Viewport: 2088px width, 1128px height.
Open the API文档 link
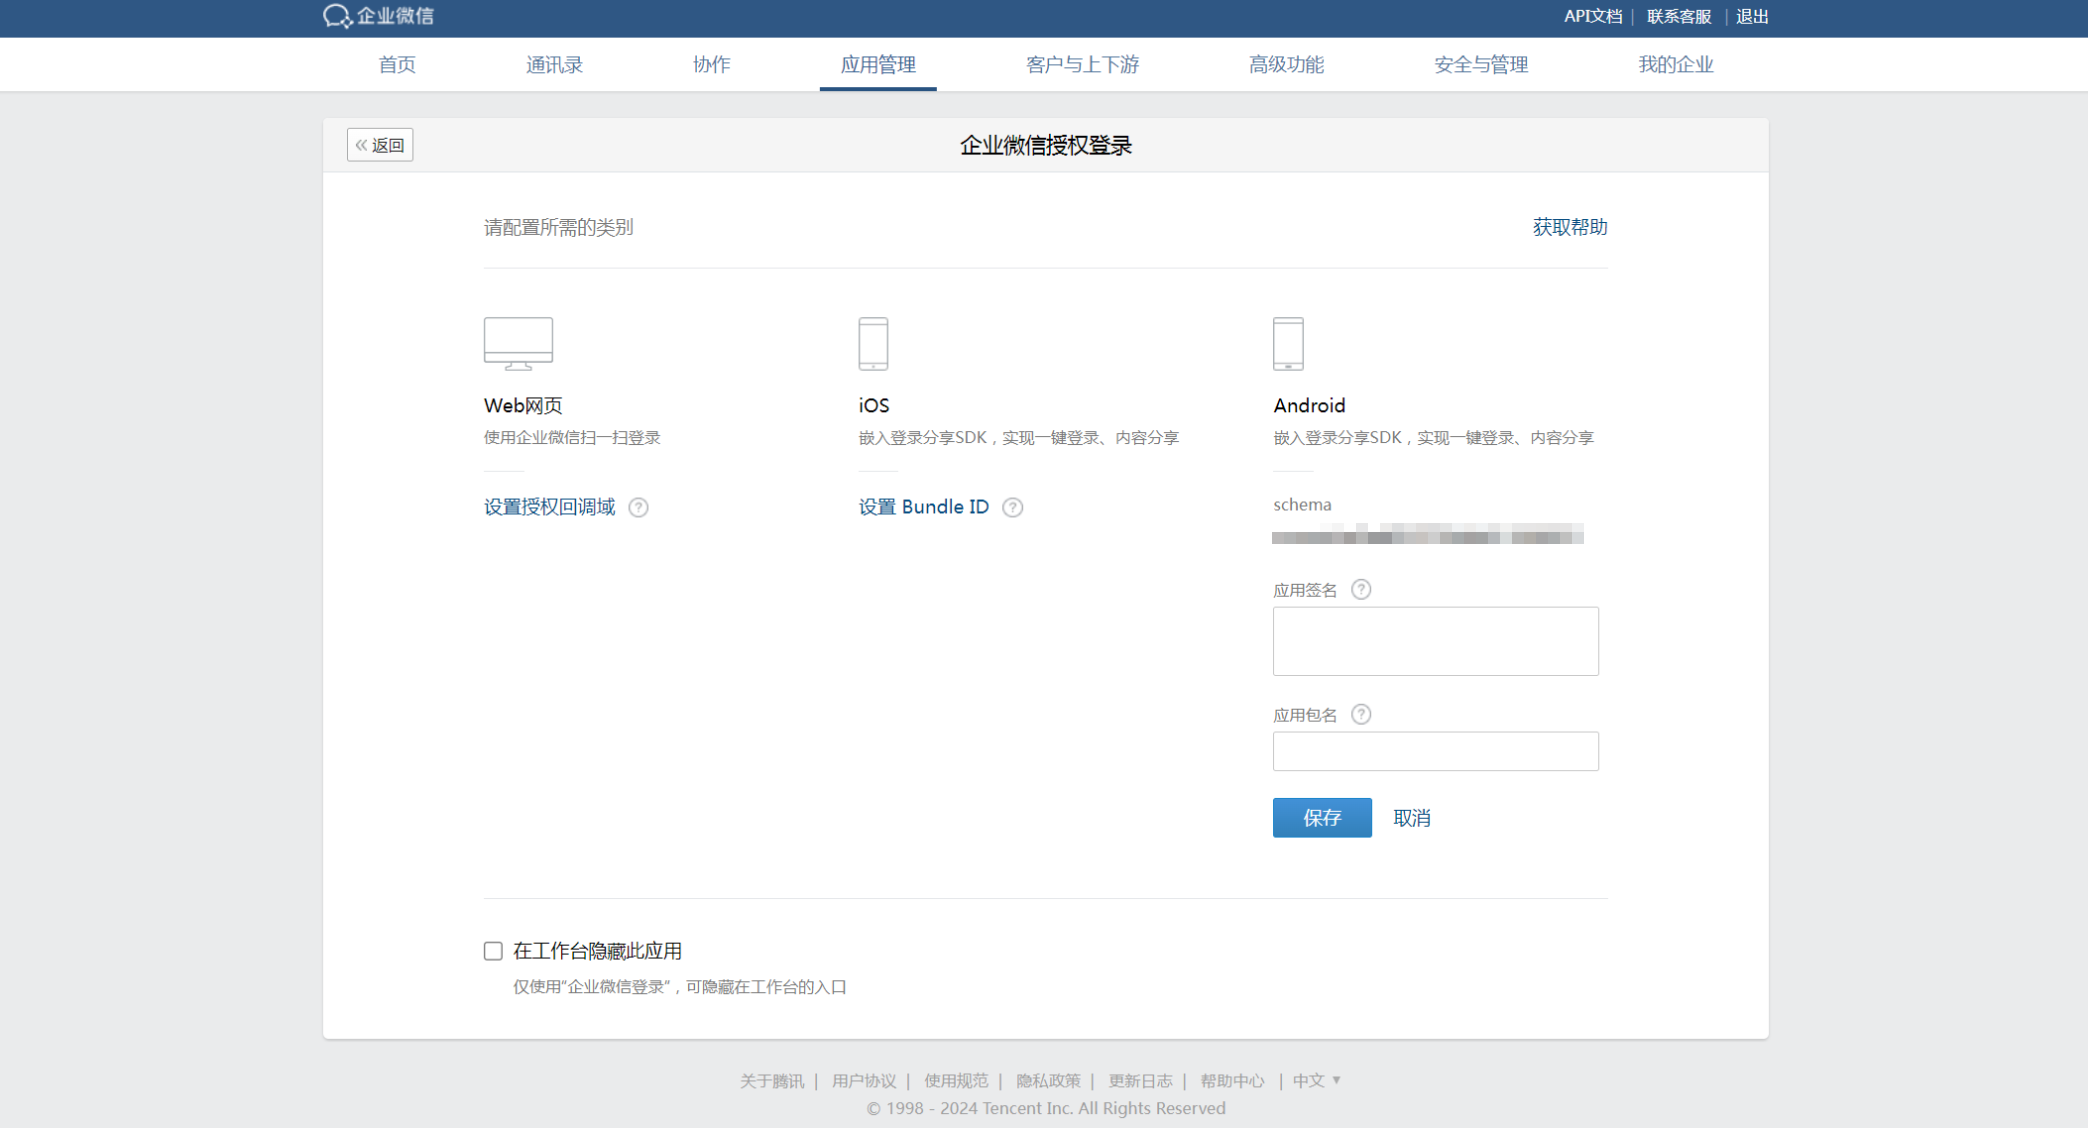[1592, 16]
